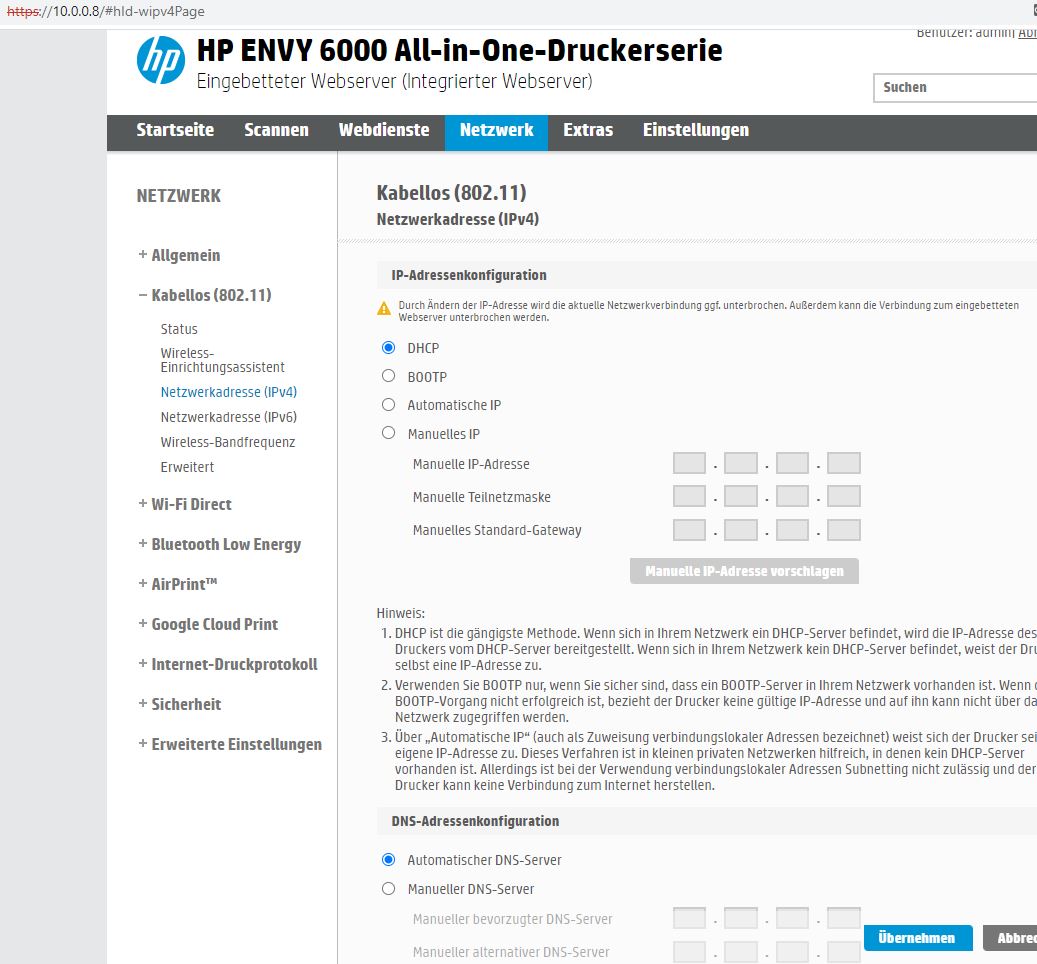1037x964 pixels.
Task: Click Manuelle IP-Adresse vorschlagen button
Action: coord(745,571)
